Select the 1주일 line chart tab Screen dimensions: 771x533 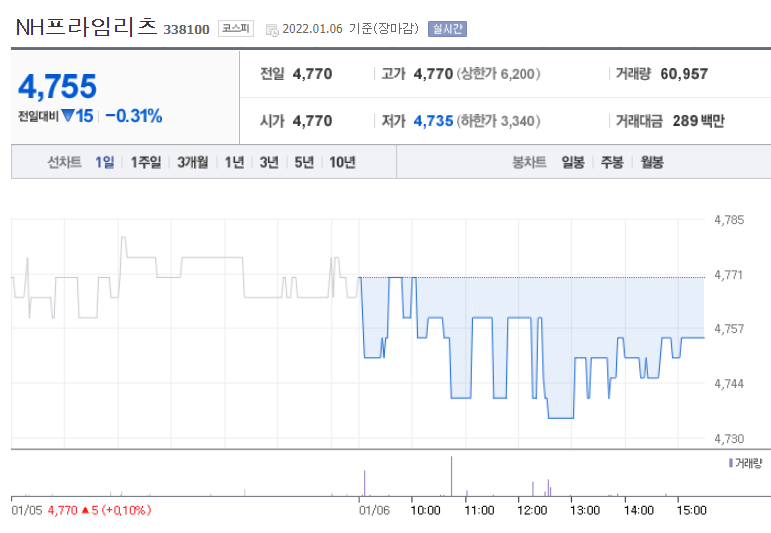[x=146, y=162]
